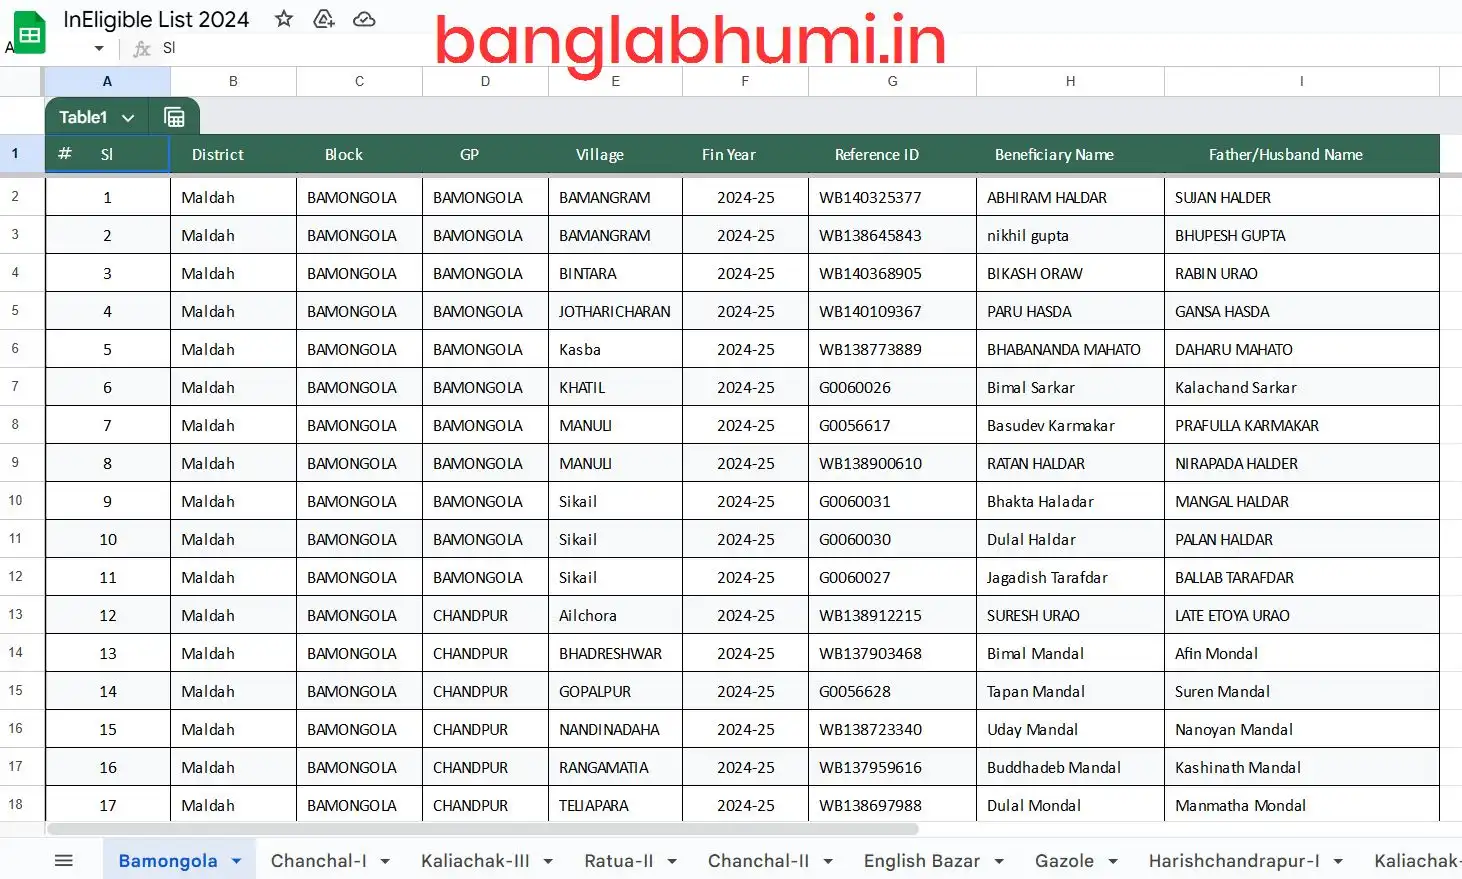1462x879 pixels.
Task: Select column I header
Action: (x=1301, y=81)
